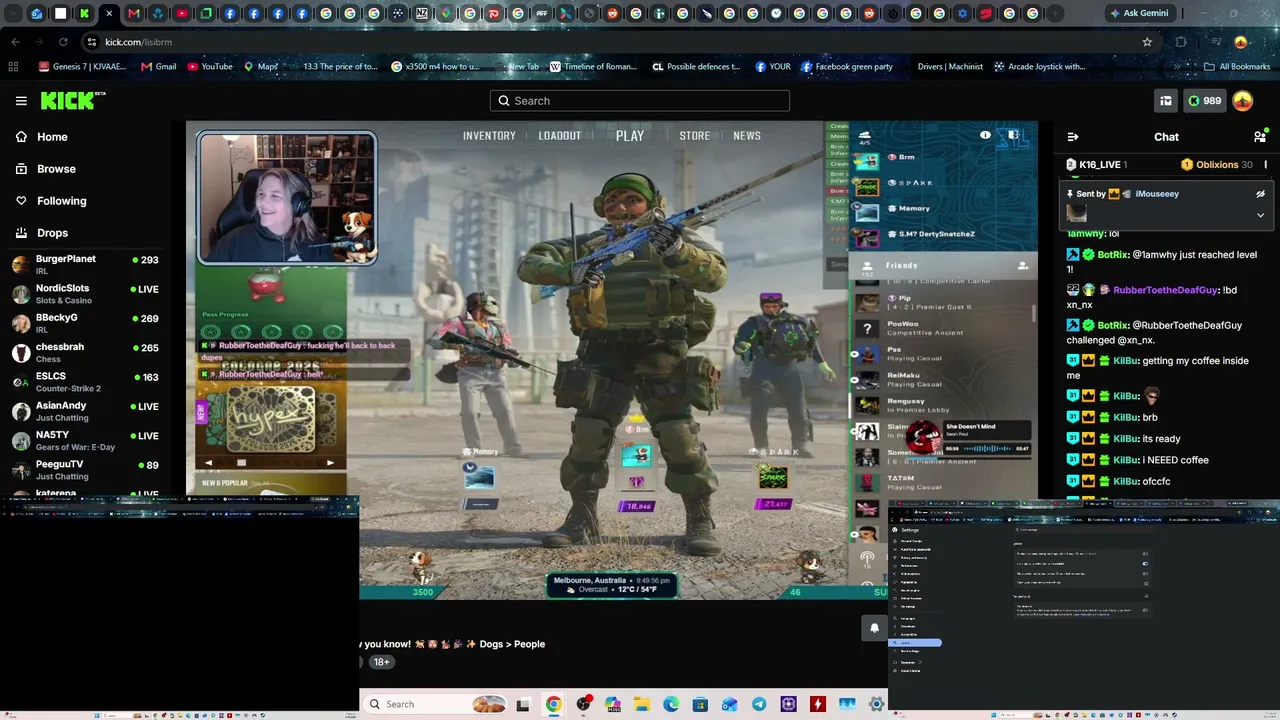Click the Oblixions leaderboard entry
Screen dimensions: 1280x720
pyautogui.click(x=1216, y=165)
